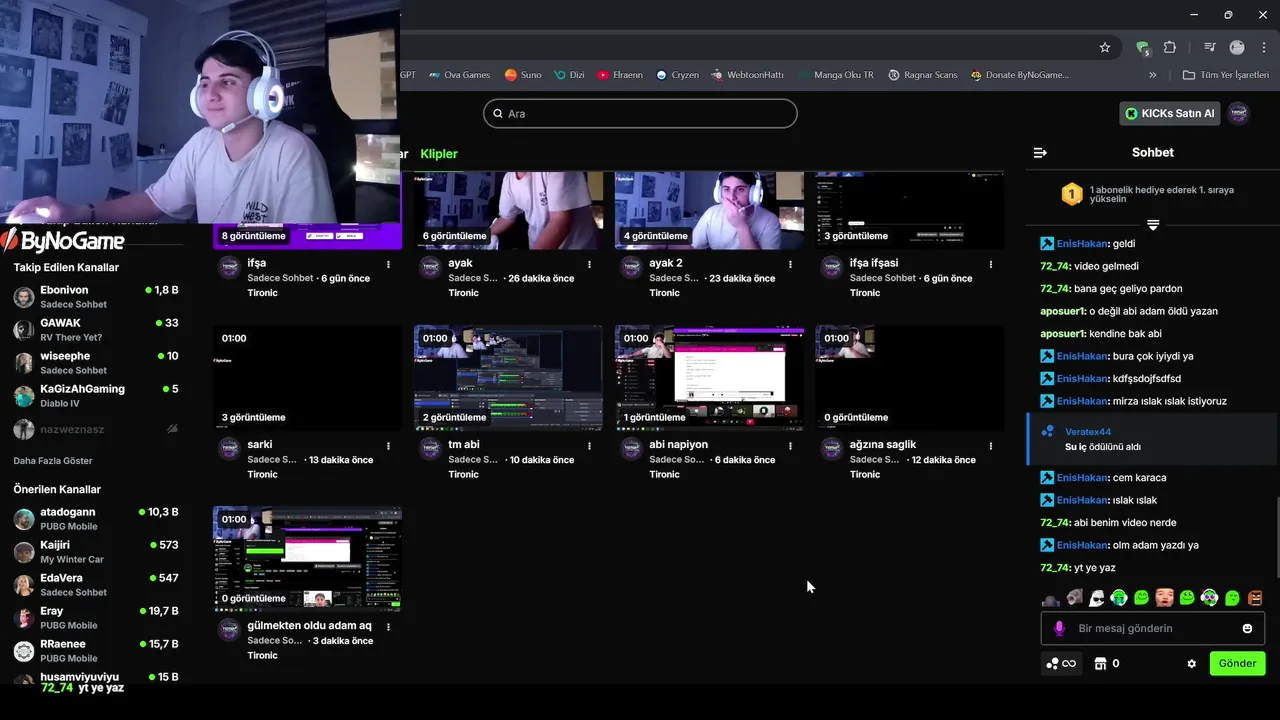Collapse the Sohbet chat panel
Screen dimensions: 1280x720
1040,153
